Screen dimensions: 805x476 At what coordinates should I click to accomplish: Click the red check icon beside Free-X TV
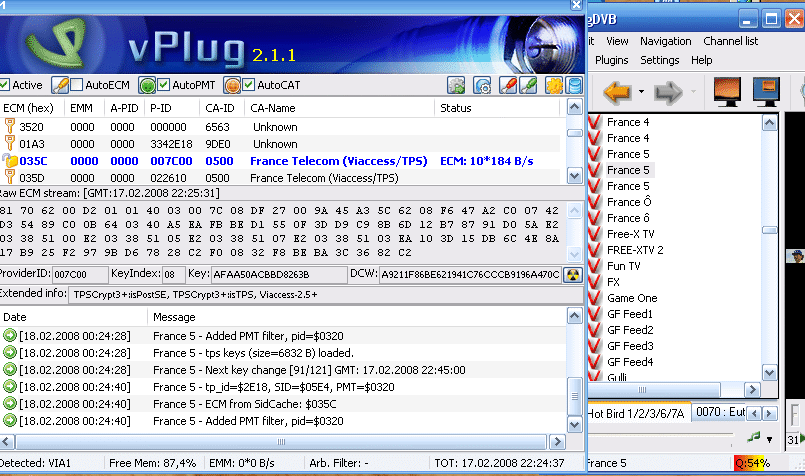(595, 234)
